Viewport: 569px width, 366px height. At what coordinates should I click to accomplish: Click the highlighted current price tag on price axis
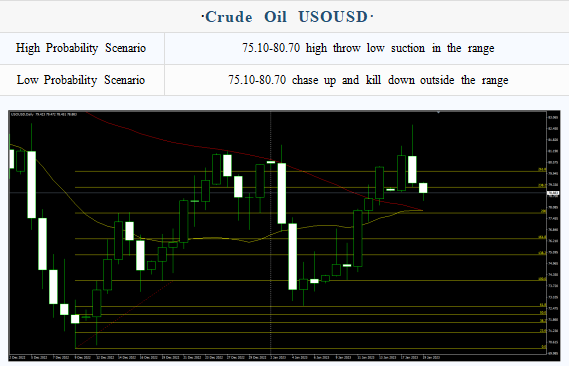pos(553,193)
